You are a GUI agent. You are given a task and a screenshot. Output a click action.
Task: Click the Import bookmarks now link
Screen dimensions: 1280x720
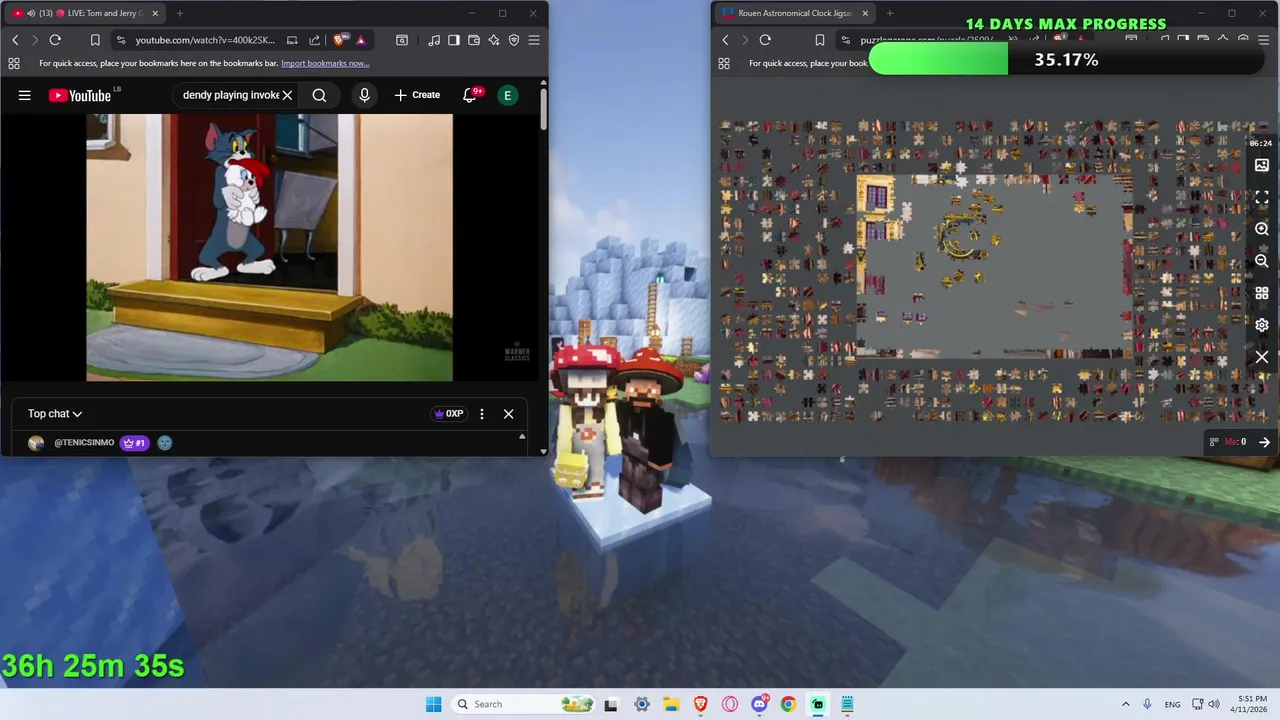(325, 63)
